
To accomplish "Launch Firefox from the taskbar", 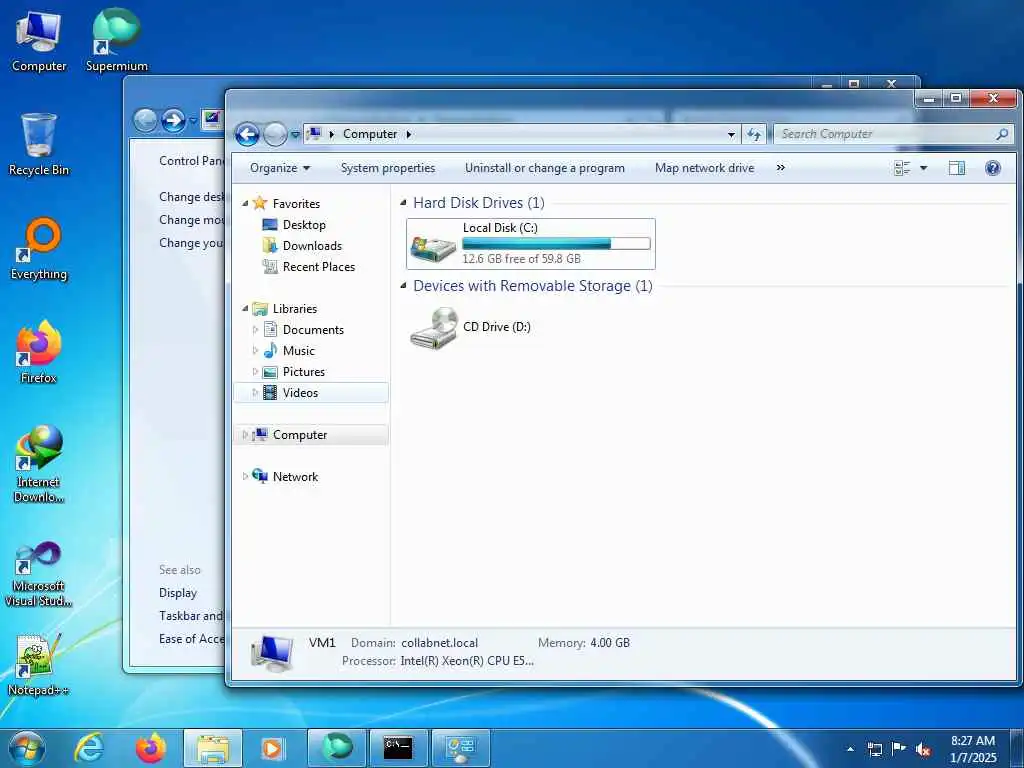I will [x=151, y=748].
